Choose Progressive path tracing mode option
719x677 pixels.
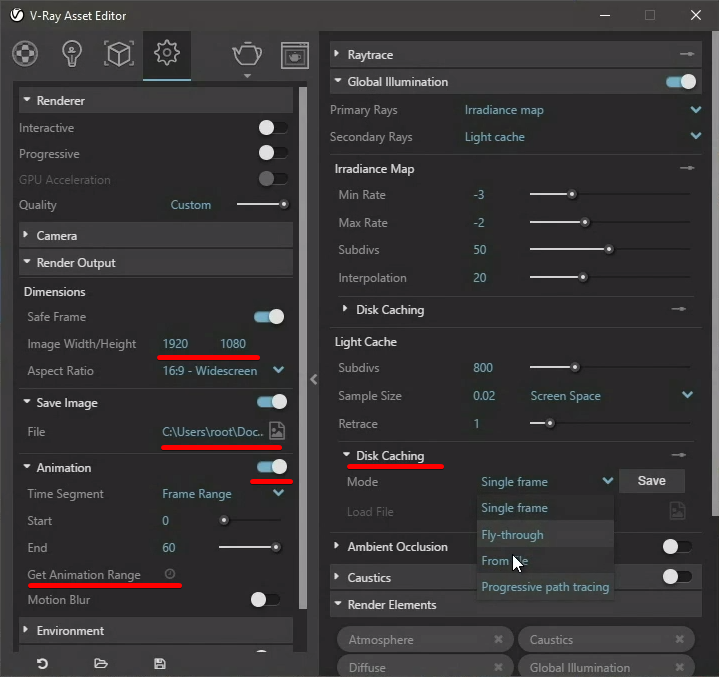coord(545,587)
